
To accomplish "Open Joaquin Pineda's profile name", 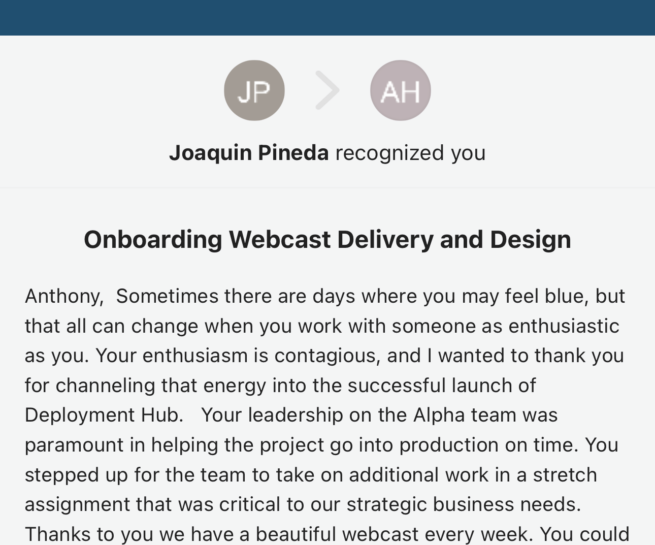I will 248,153.
